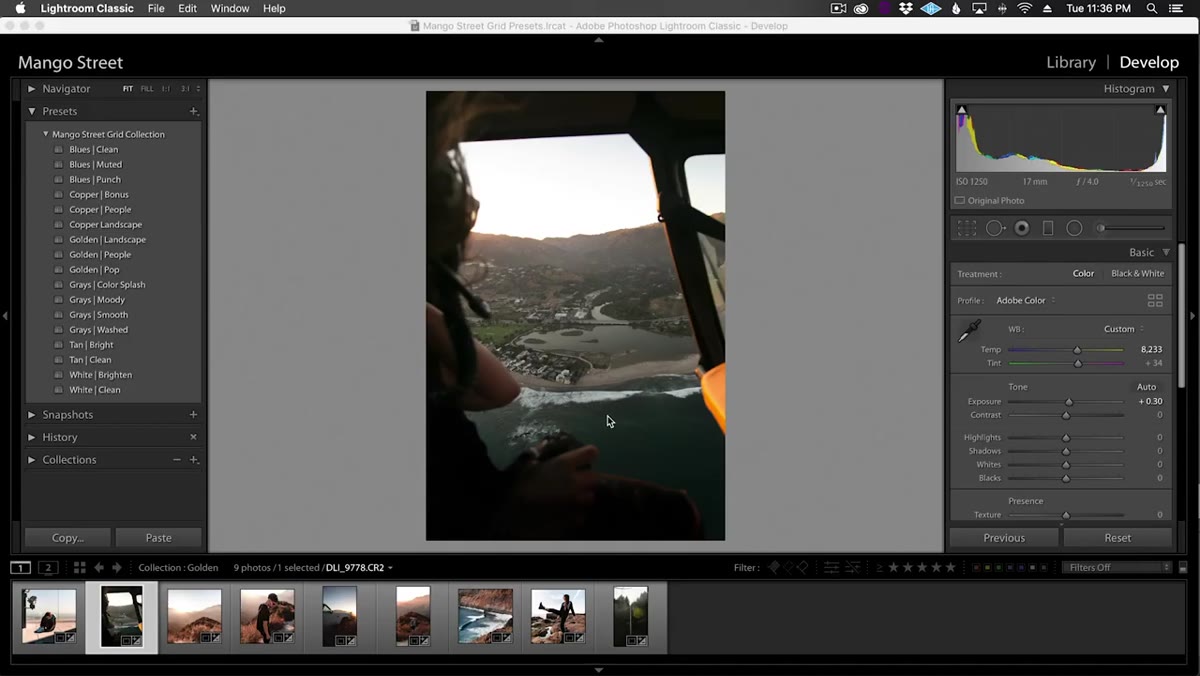Click the Grid view icon in filmstrip toolbar
Image resolution: width=1200 pixels, height=676 pixels.
(79, 567)
